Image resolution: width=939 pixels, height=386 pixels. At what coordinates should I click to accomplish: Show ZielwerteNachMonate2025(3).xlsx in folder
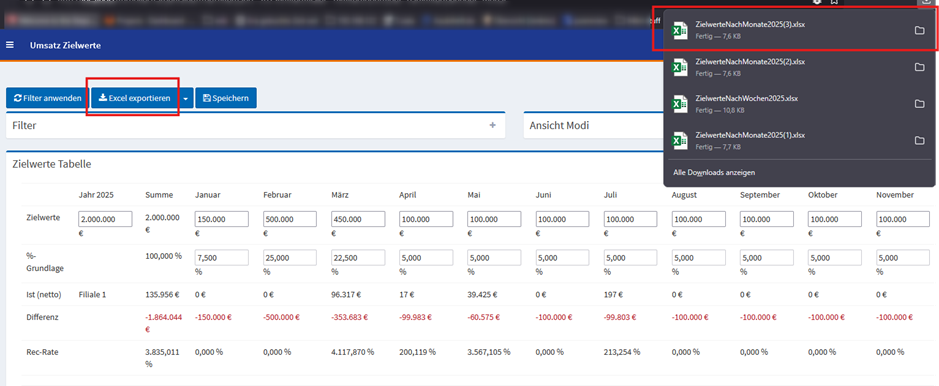tap(919, 31)
